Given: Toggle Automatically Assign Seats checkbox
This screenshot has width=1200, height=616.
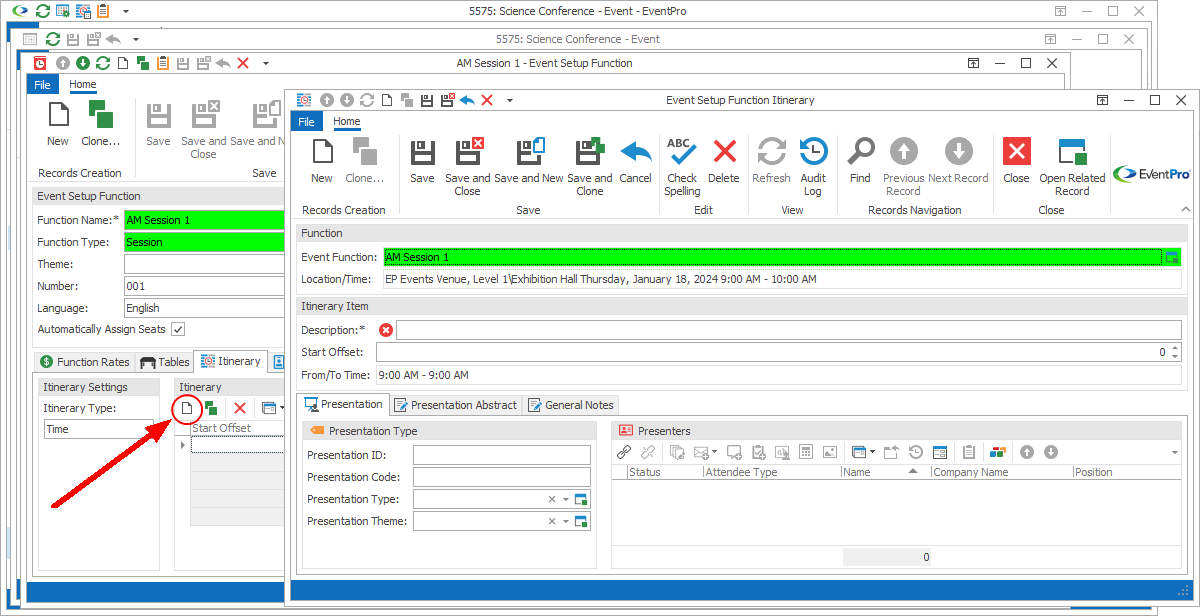Looking at the screenshot, I should [178, 329].
